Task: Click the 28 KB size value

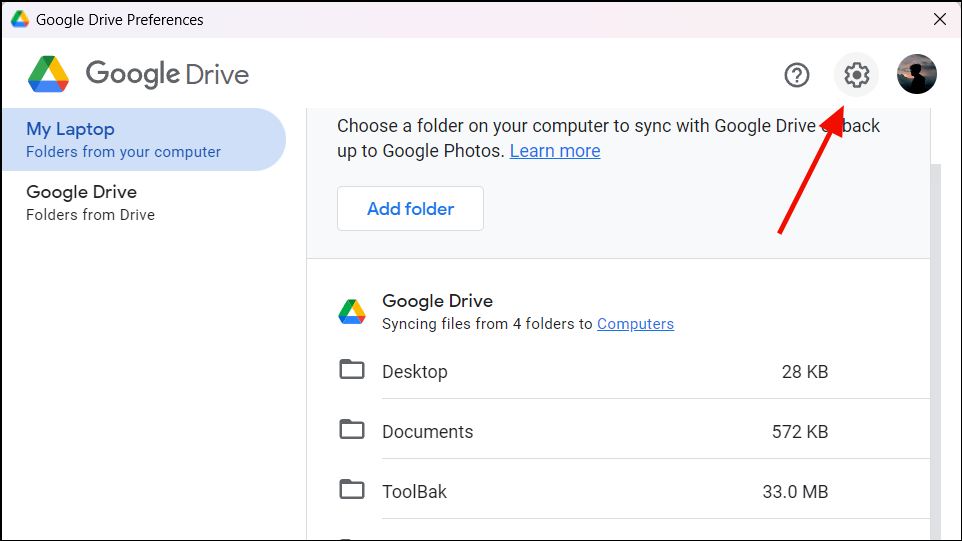Action: tap(805, 372)
